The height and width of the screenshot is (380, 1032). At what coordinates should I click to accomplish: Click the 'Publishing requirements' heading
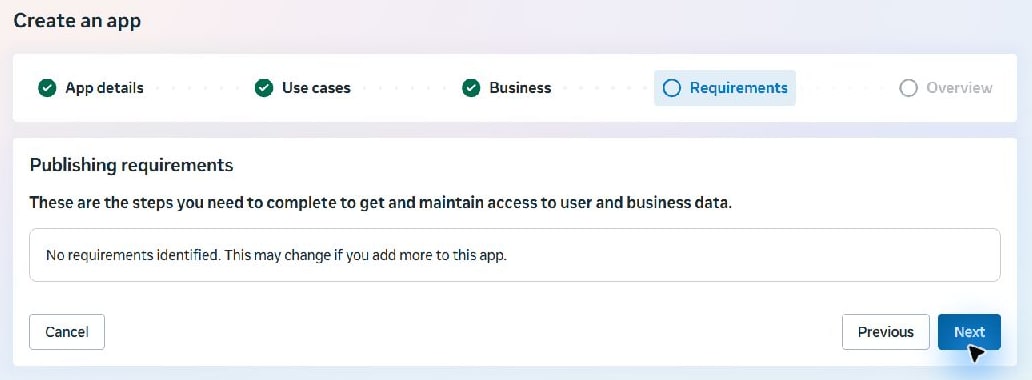click(132, 165)
